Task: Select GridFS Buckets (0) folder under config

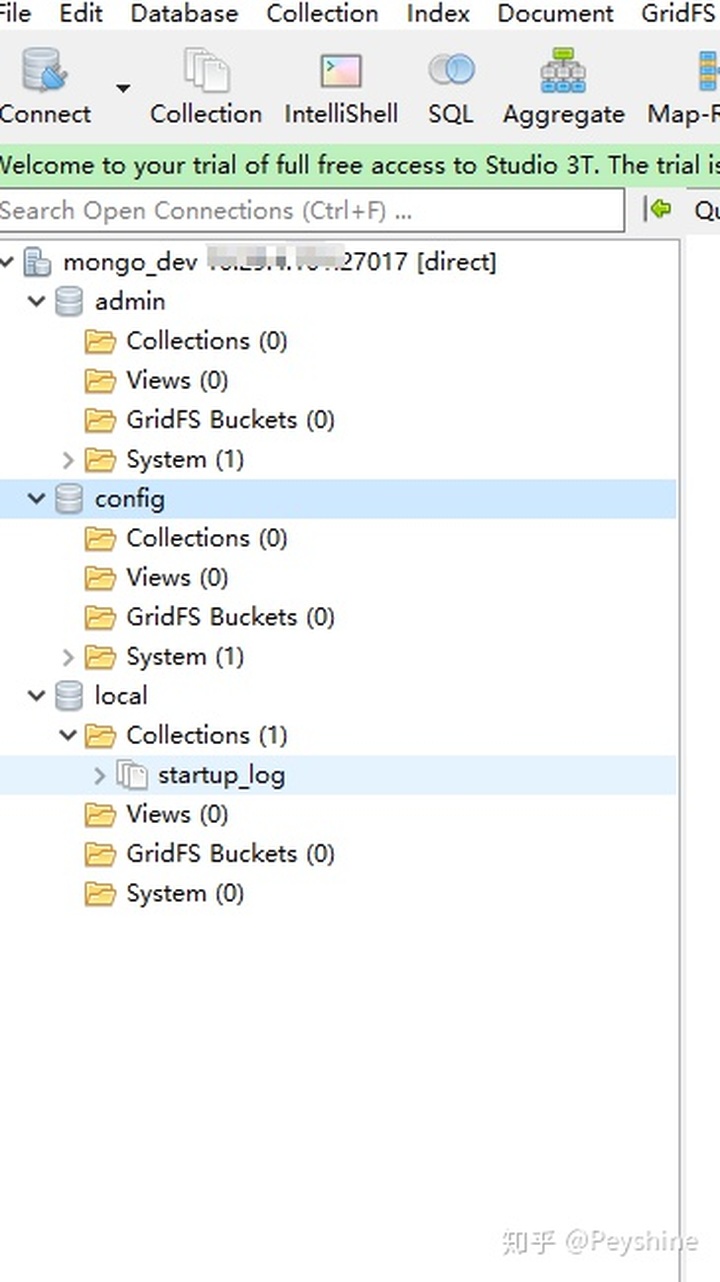Action: pyautogui.click(x=209, y=617)
